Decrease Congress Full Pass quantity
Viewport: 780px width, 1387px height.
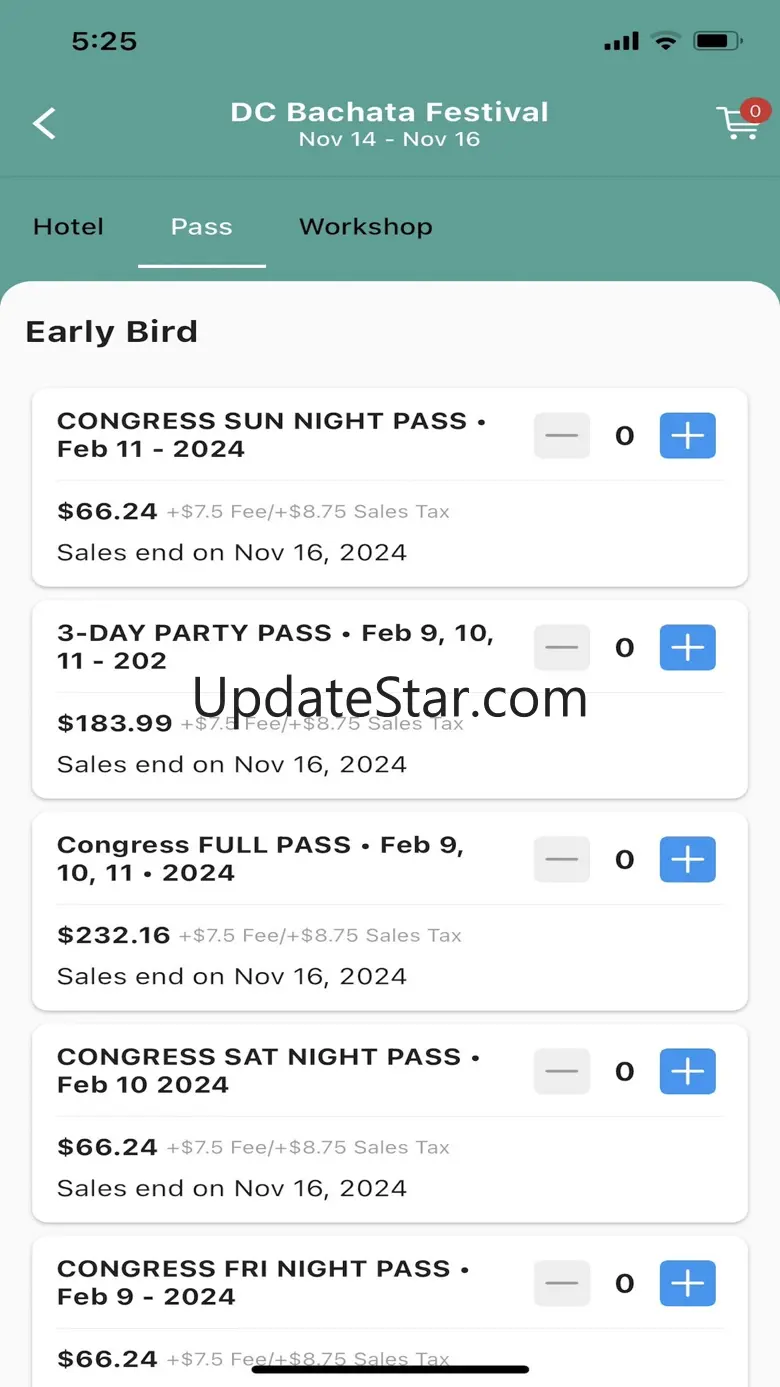click(x=562, y=860)
